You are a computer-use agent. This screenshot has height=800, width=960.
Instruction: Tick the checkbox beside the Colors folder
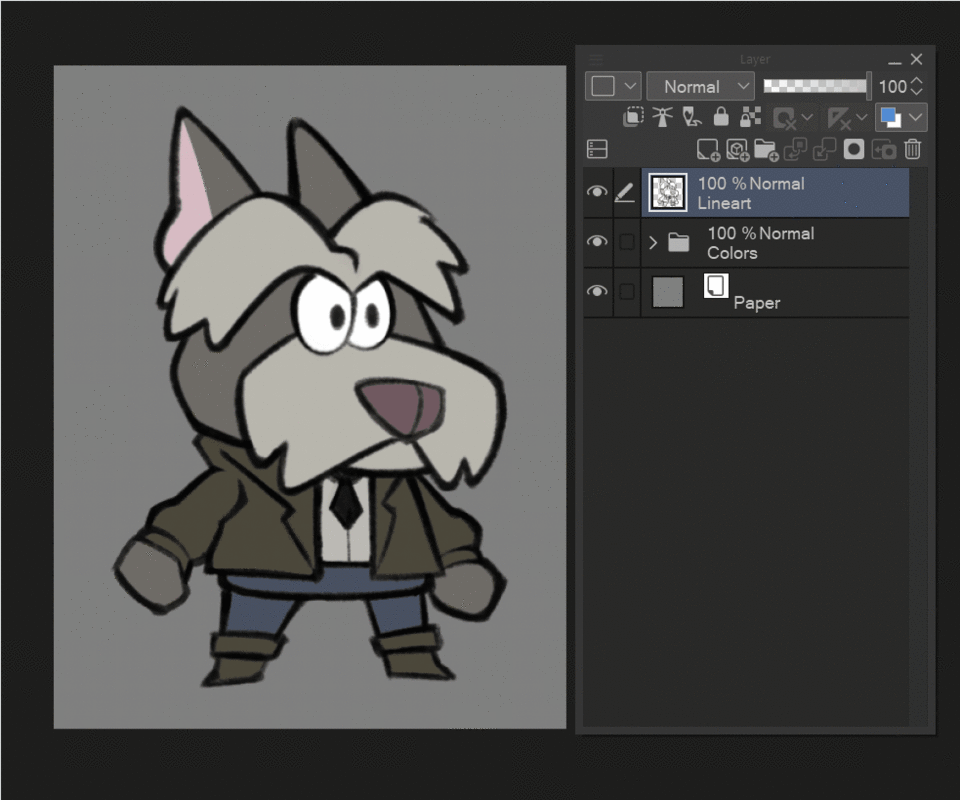pos(626,242)
